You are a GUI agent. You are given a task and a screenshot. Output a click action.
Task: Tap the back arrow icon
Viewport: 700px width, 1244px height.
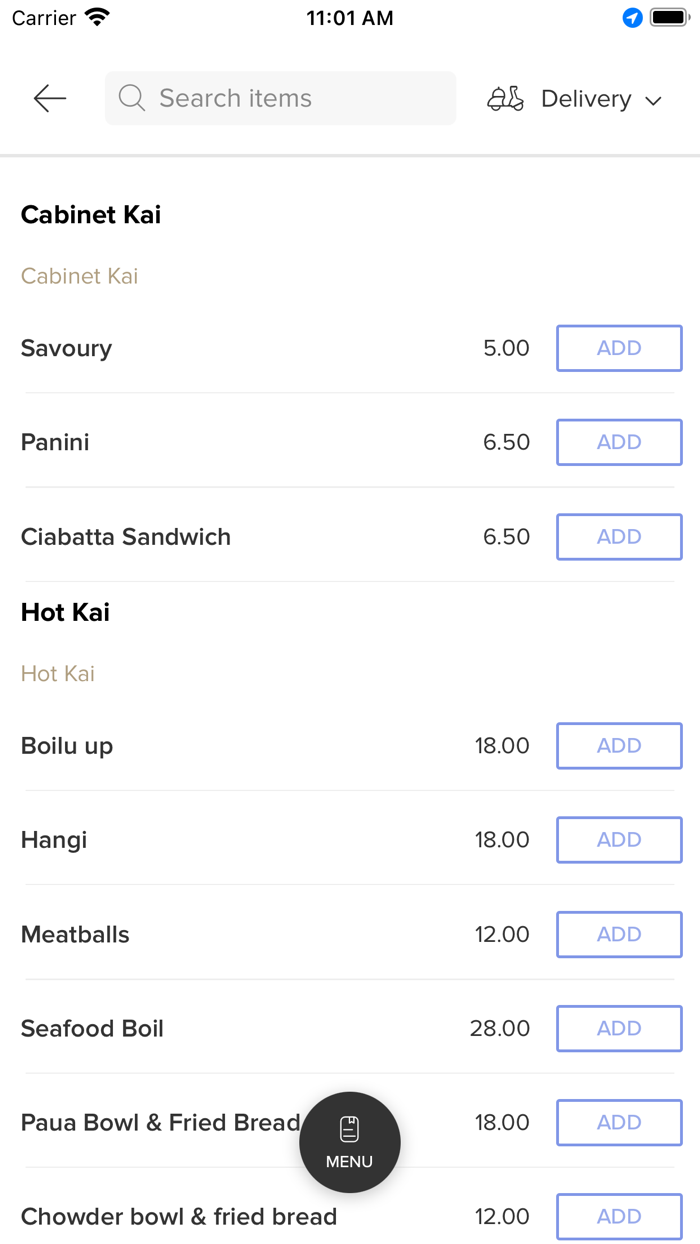(49, 98)
